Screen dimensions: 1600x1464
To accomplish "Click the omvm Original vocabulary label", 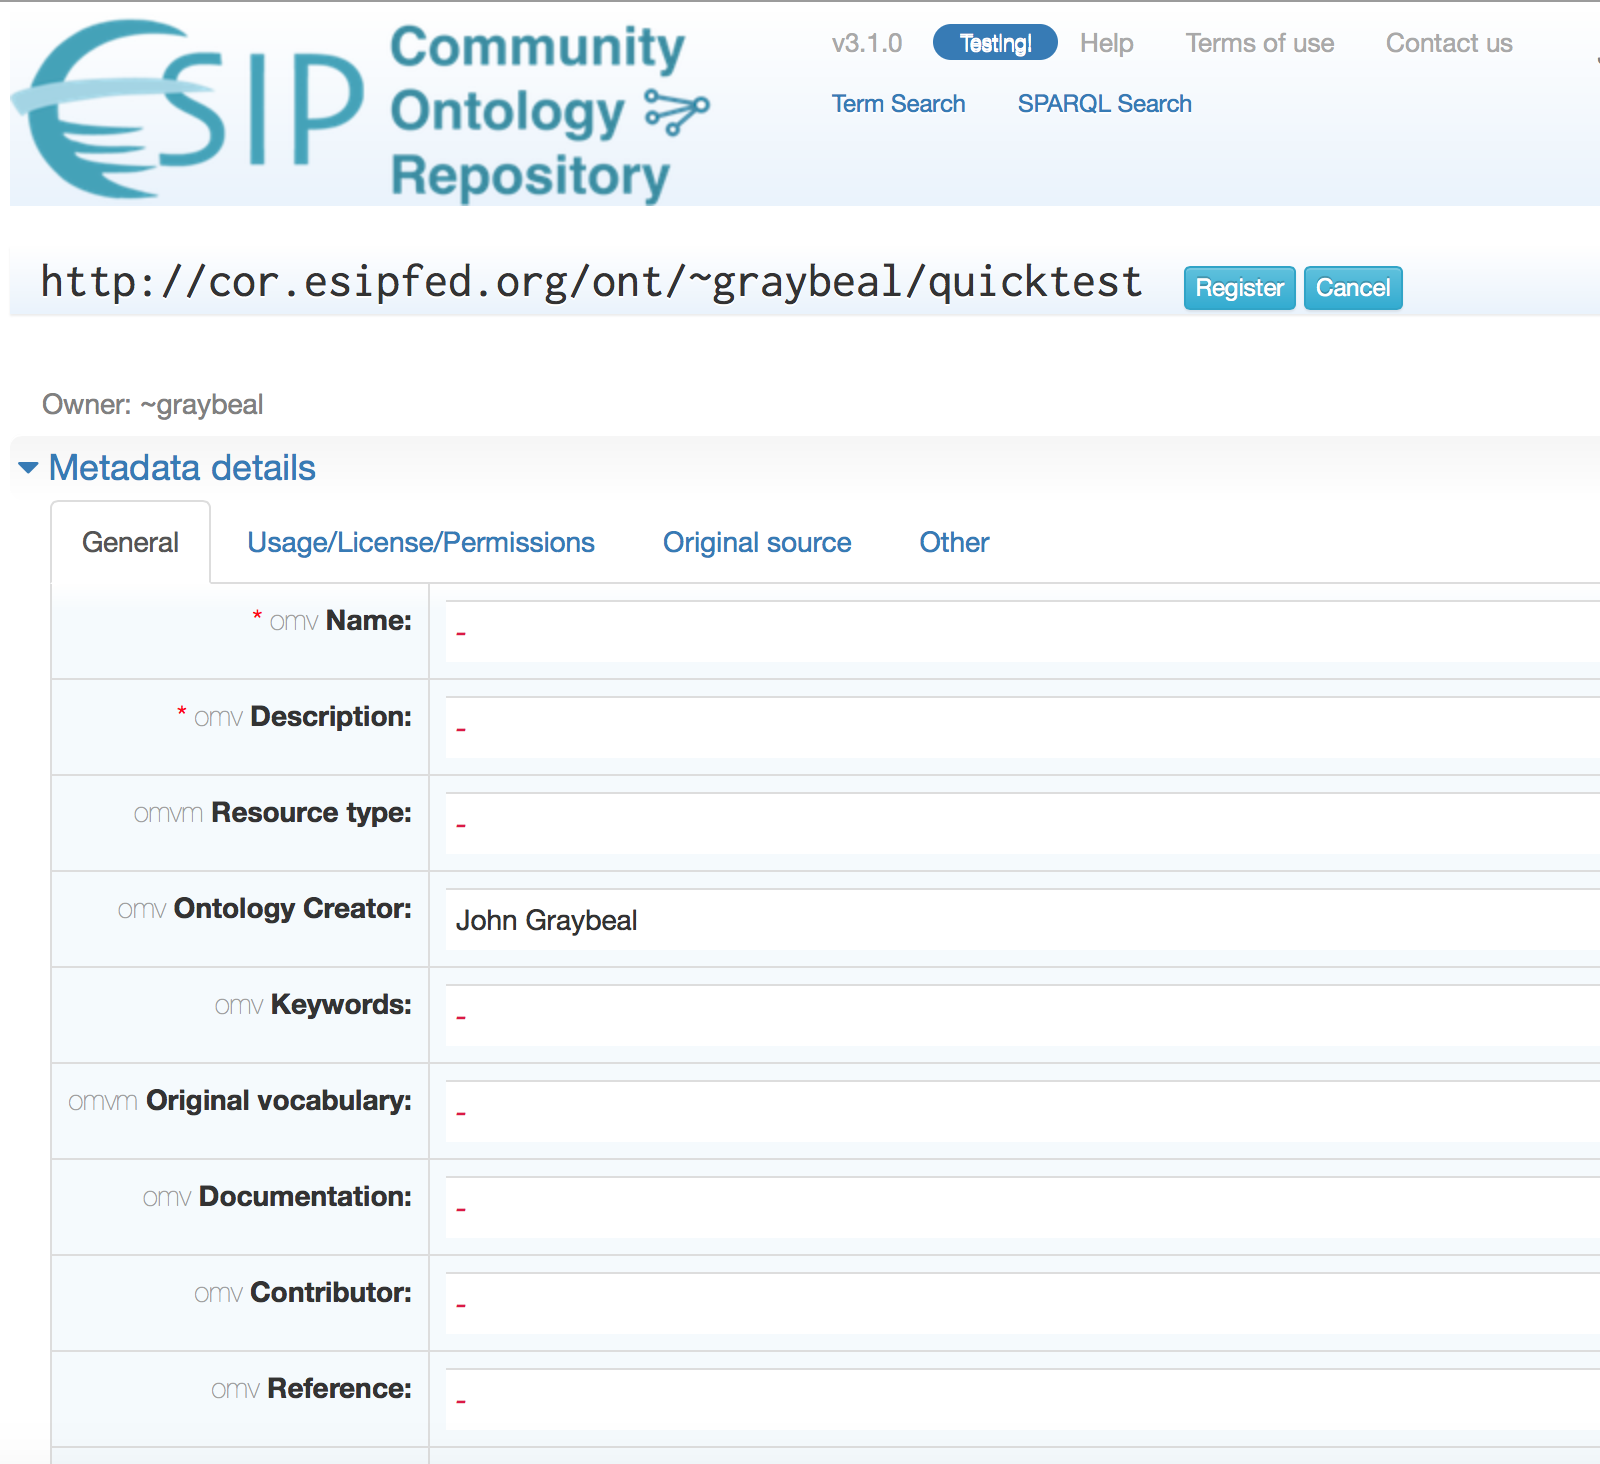I will (240, 1101).
